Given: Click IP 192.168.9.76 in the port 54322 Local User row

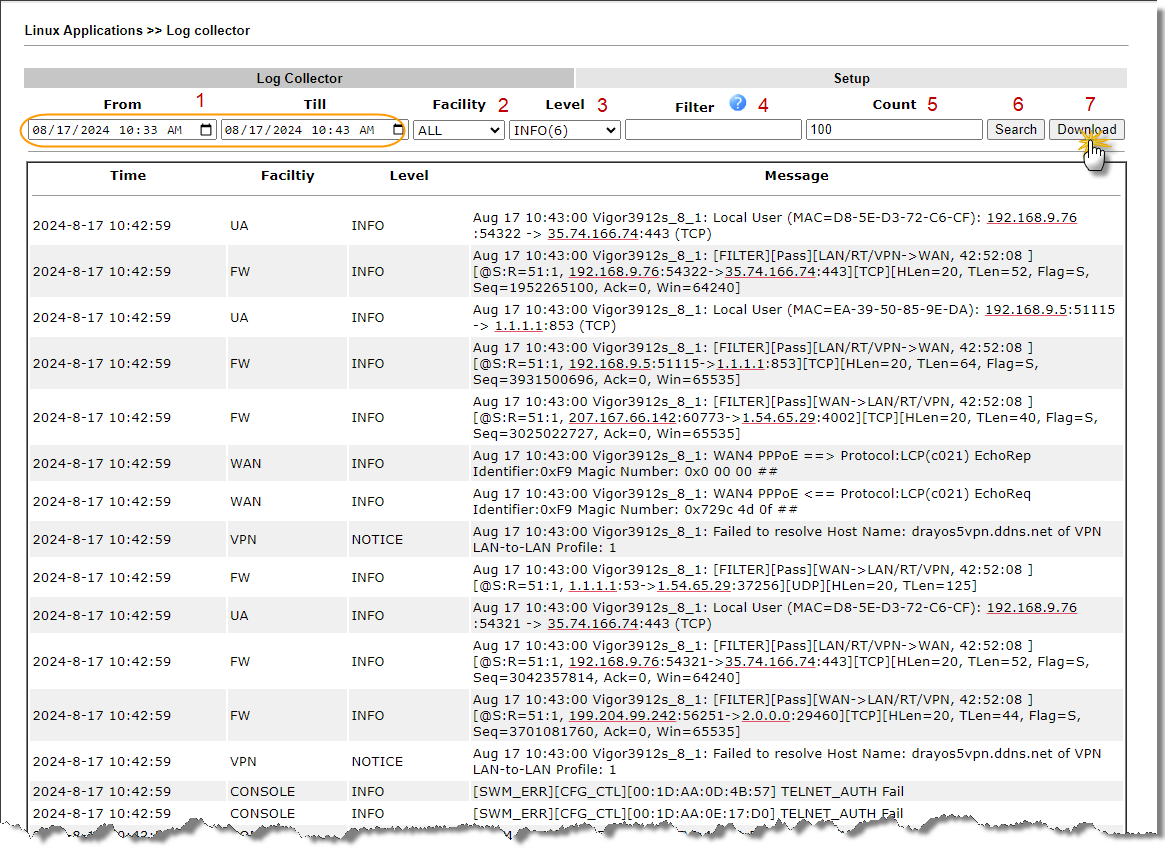Looking at the screenshot, I should (x=1031, y=218).
